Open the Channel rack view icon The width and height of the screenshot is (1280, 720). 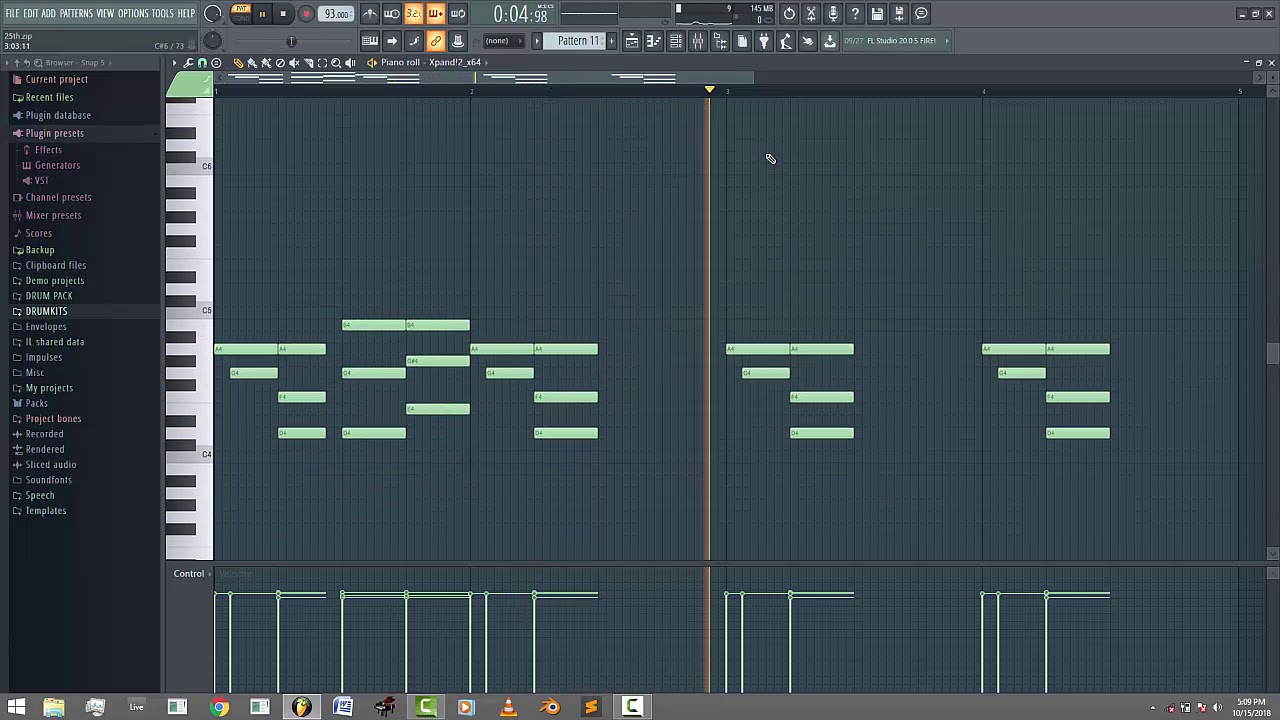click(x=676, y=41)
